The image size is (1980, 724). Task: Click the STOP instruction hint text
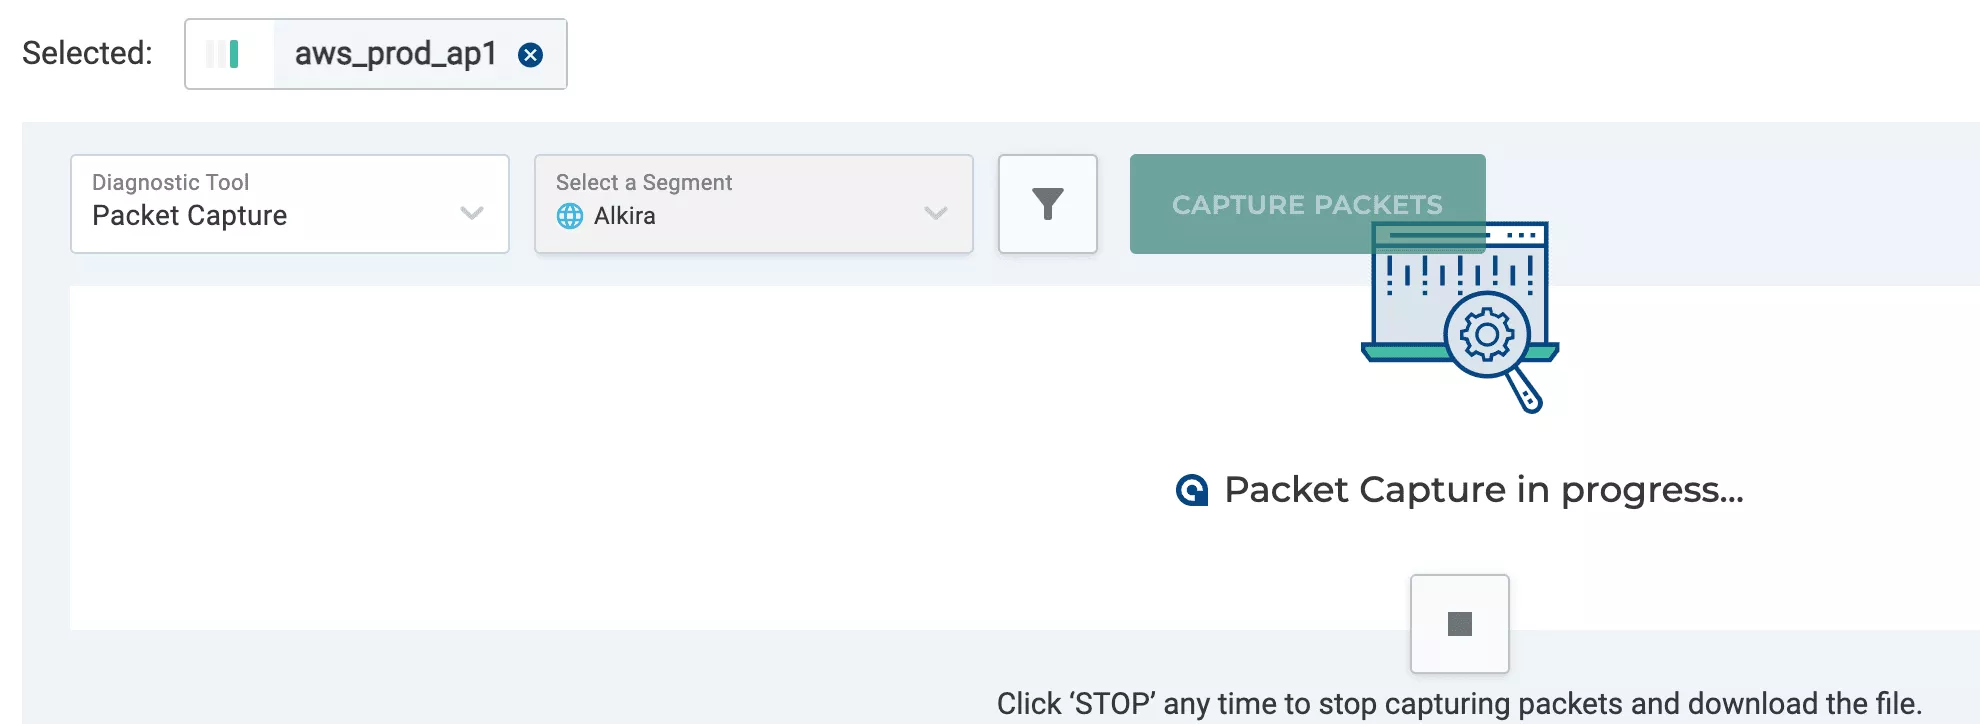click(x=1459, y=703)
